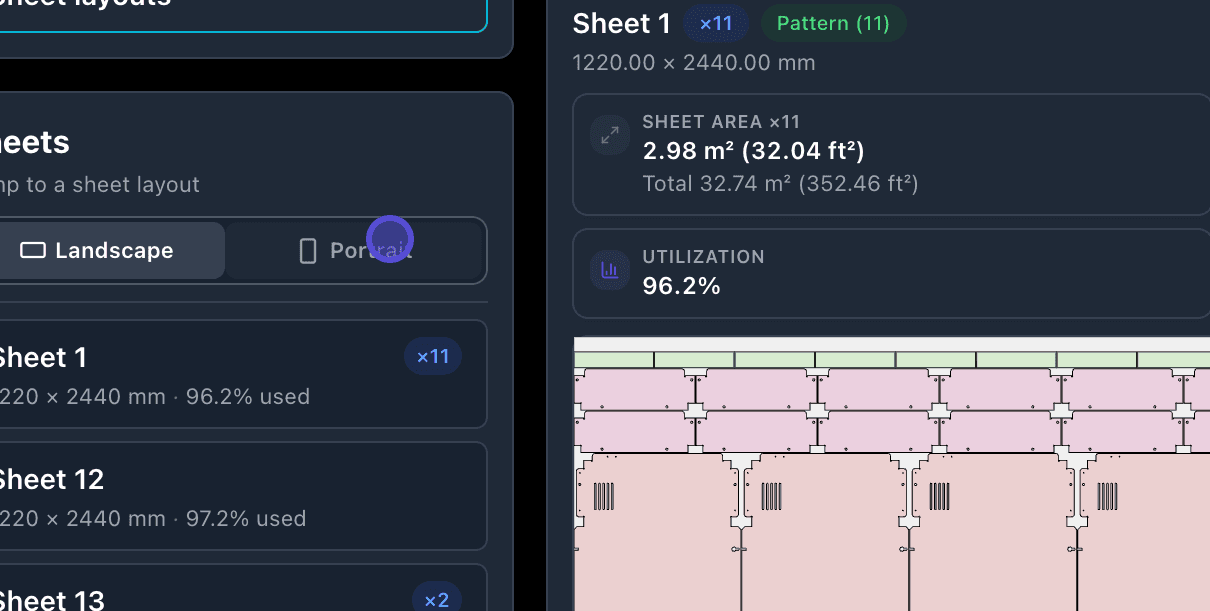
Task: Switch orientation to Landscape
Action: click(111, 250)
